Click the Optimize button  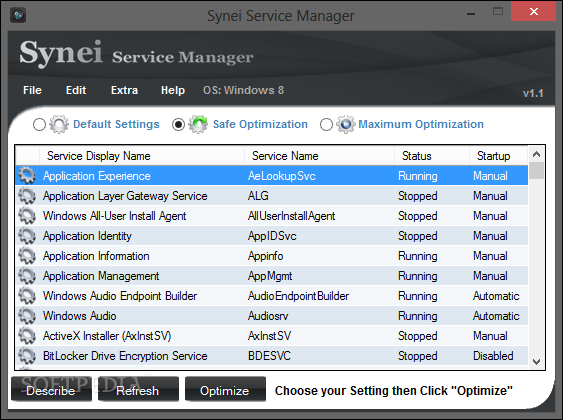click(225, 389)
